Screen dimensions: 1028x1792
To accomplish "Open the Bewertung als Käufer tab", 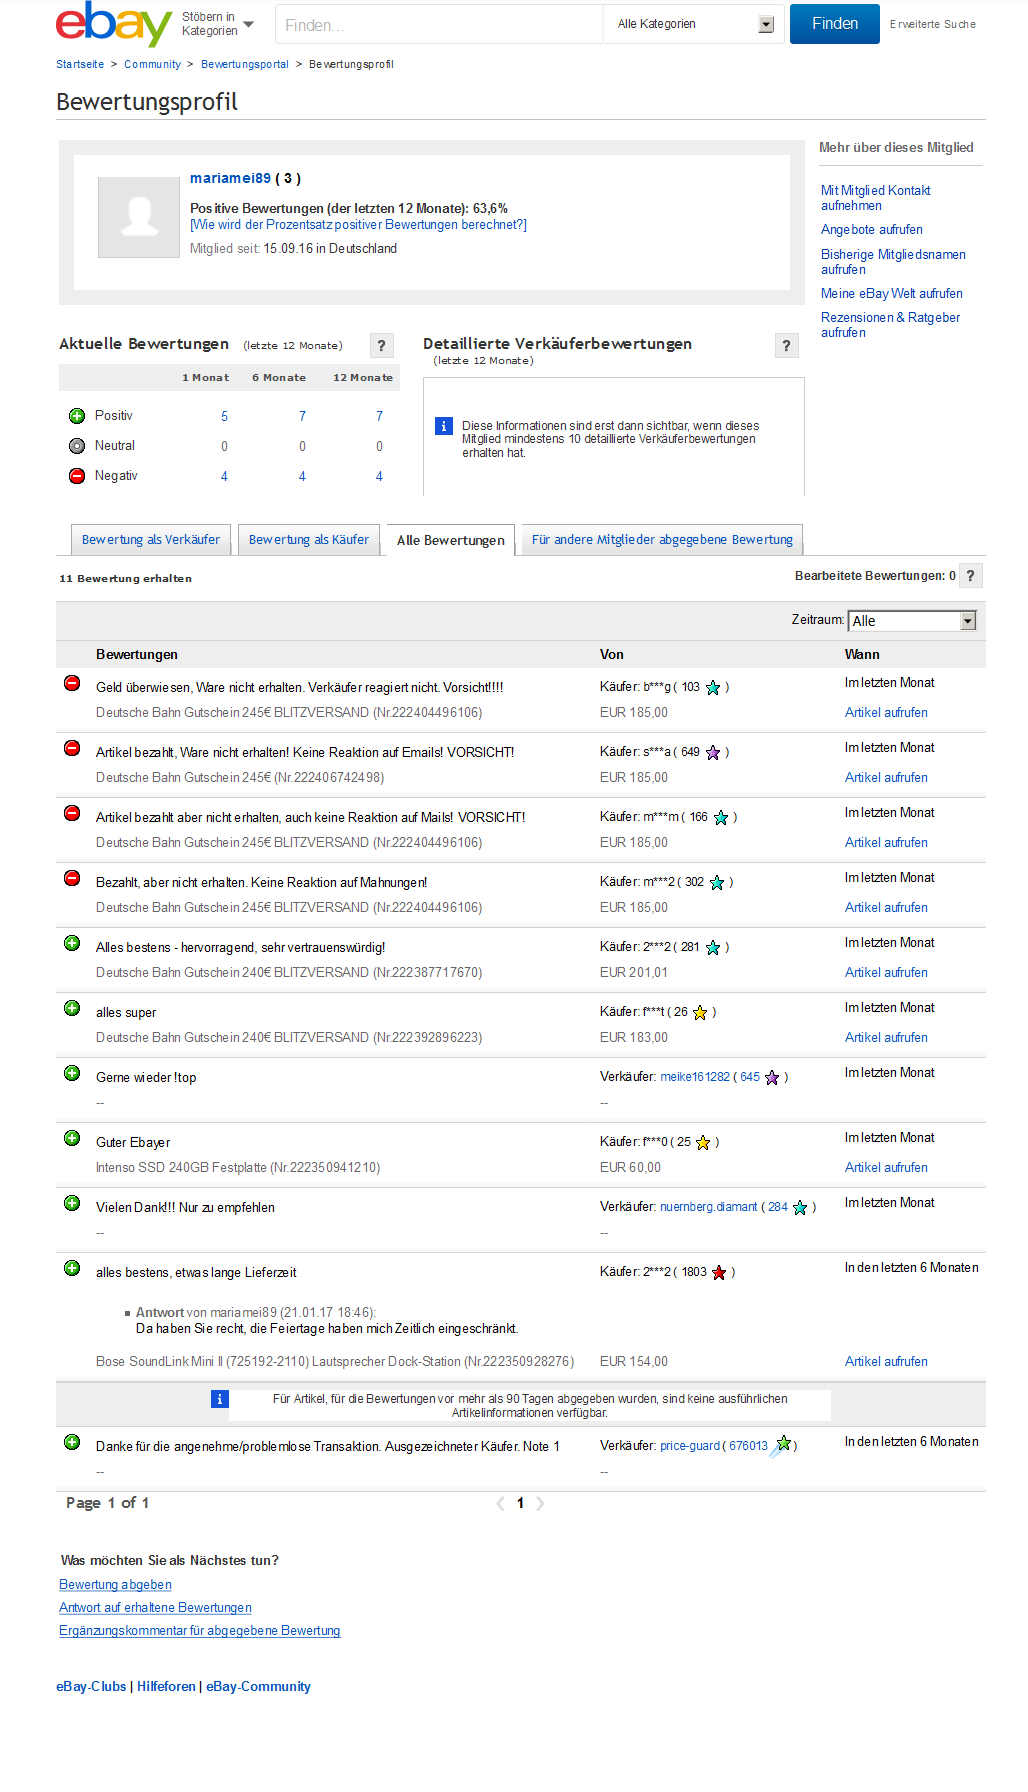I will [x=308, y=540].
